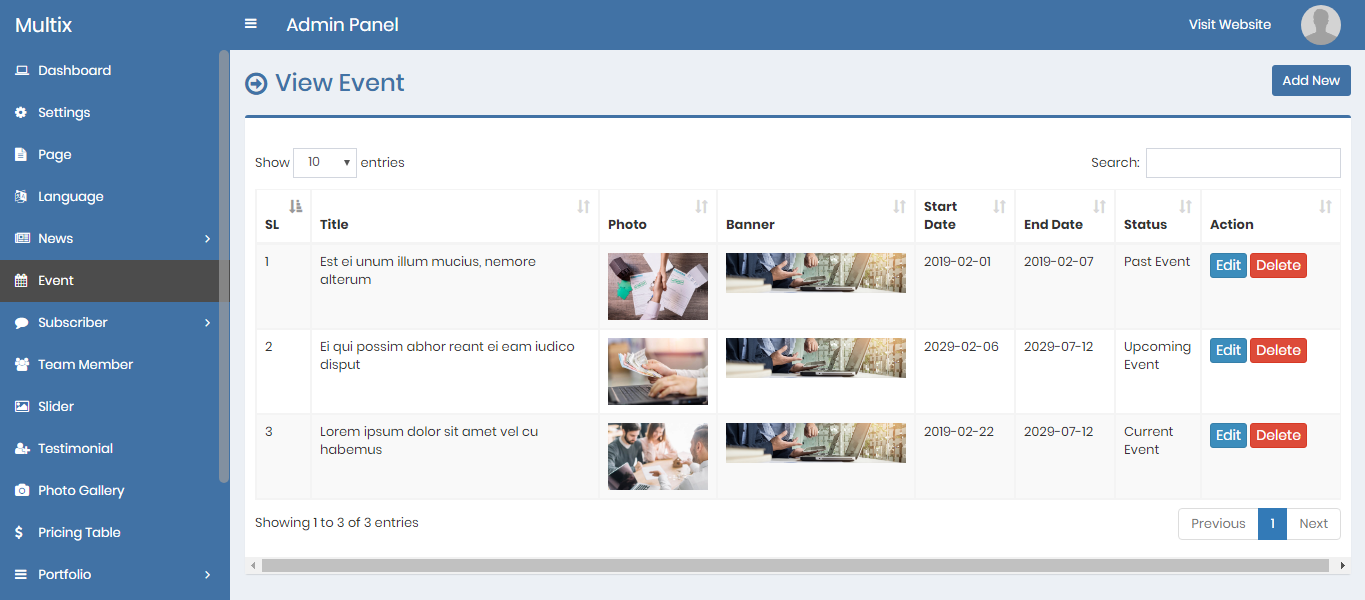Click inside the Search input field

point(1242,162)
